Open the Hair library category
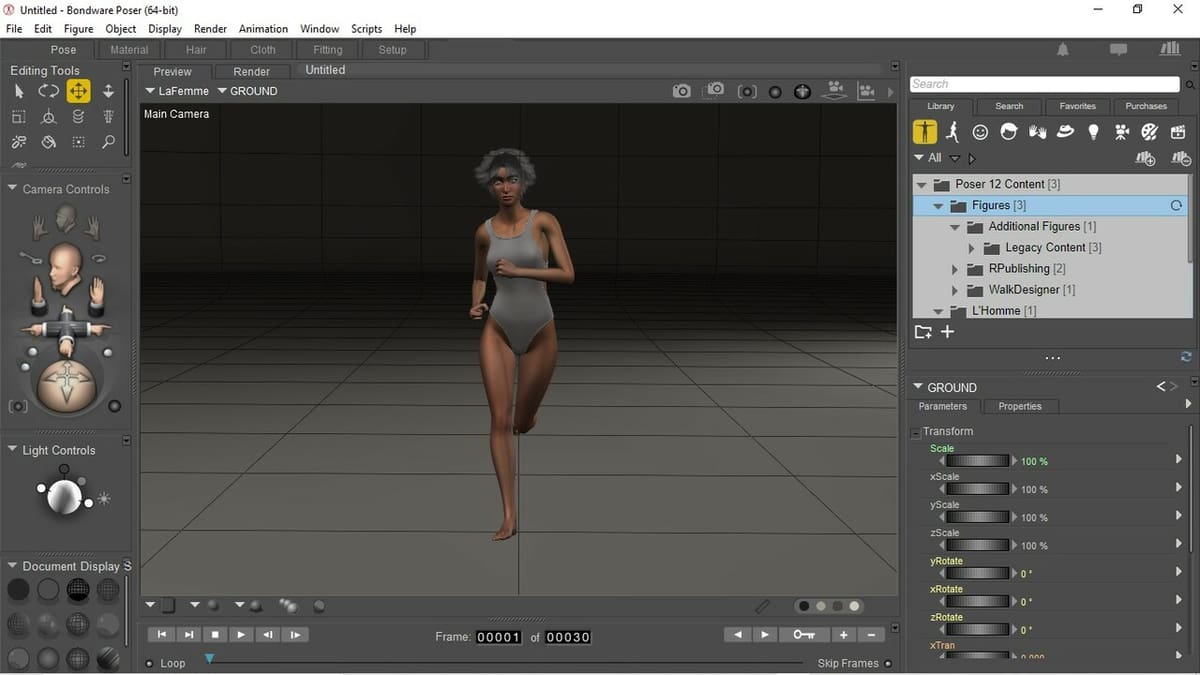This screenshot has height=675, width=1200. [1008, 131]
